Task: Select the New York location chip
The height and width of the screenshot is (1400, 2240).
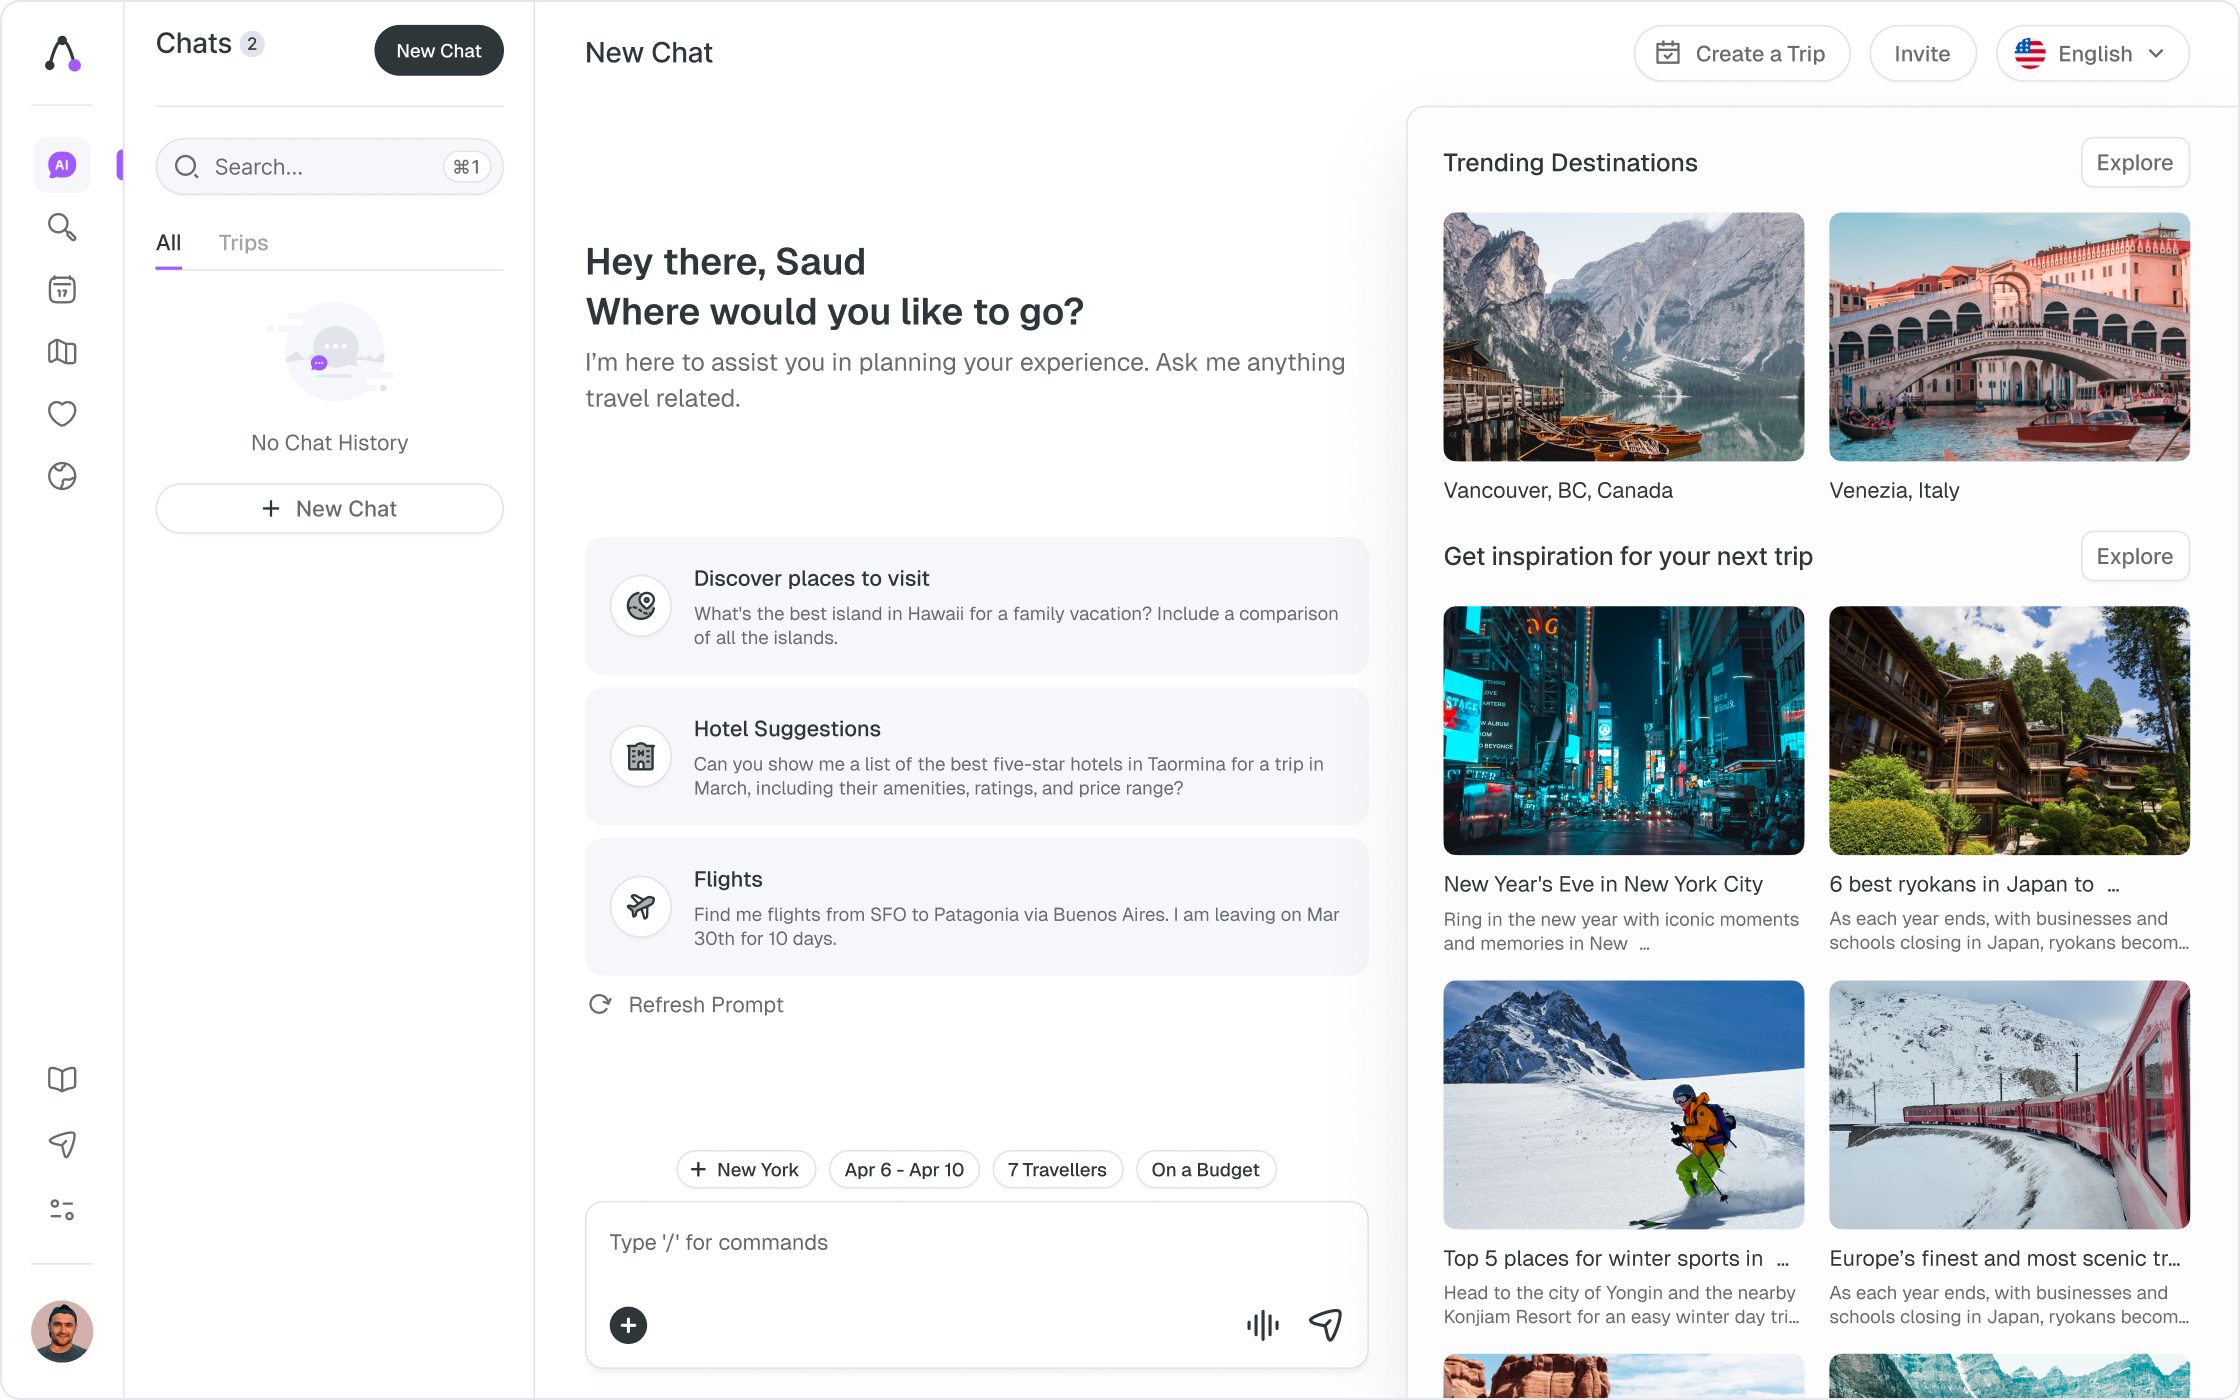Action: pyautogui.click(x=746, y=1170)
